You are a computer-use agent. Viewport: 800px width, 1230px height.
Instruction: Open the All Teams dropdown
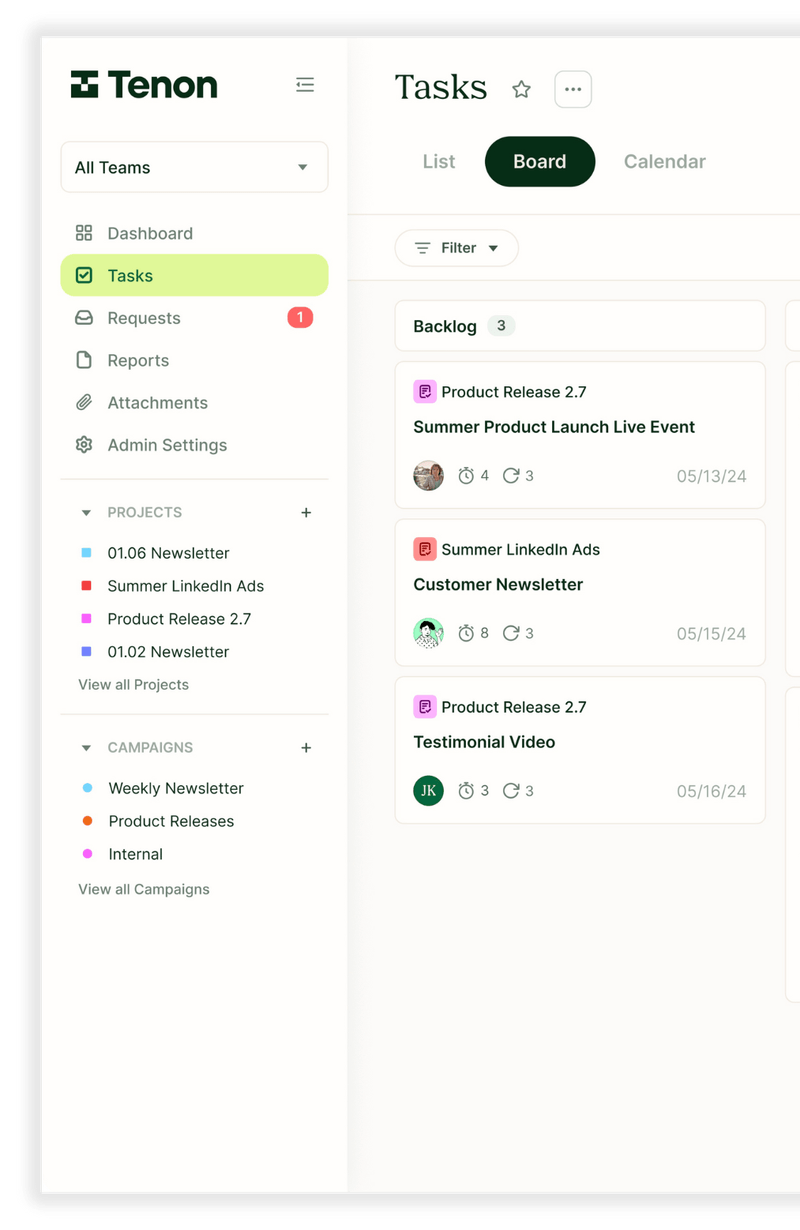click(x=194, y=167)
